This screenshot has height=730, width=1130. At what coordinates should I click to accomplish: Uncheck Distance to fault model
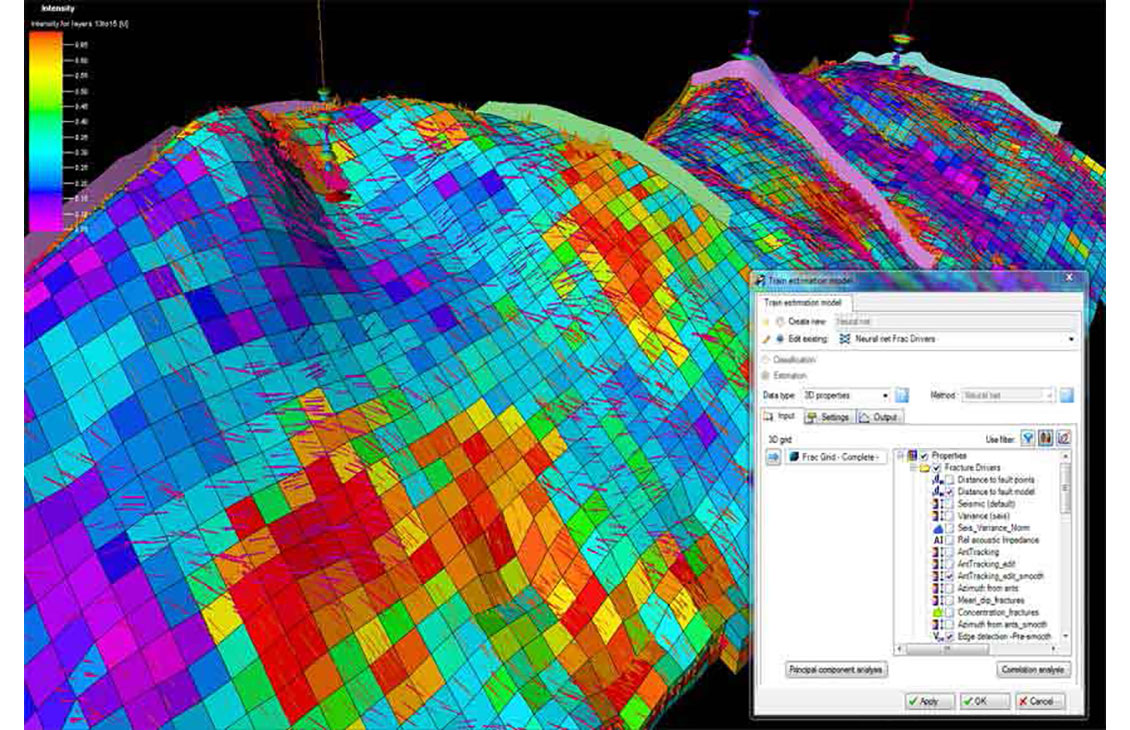coord(950,492)
